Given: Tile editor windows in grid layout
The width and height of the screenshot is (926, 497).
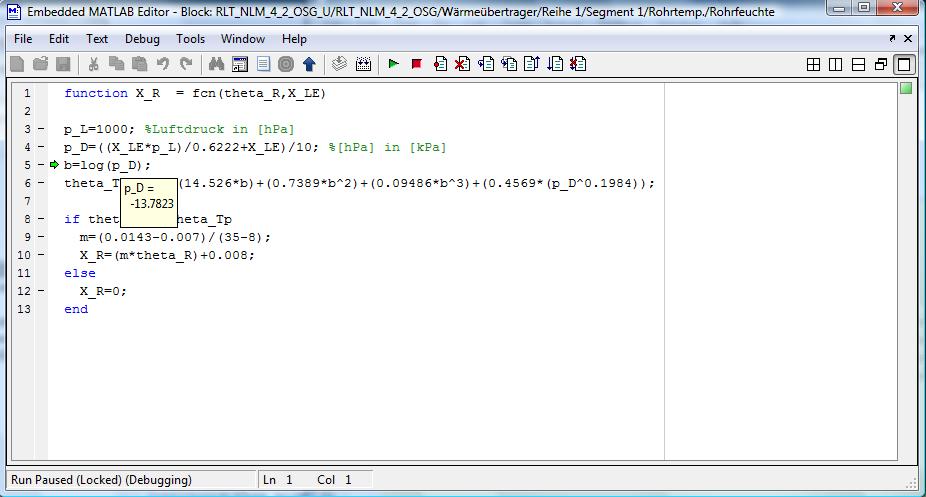Looking at the screenshot, I should coord(813,64).
